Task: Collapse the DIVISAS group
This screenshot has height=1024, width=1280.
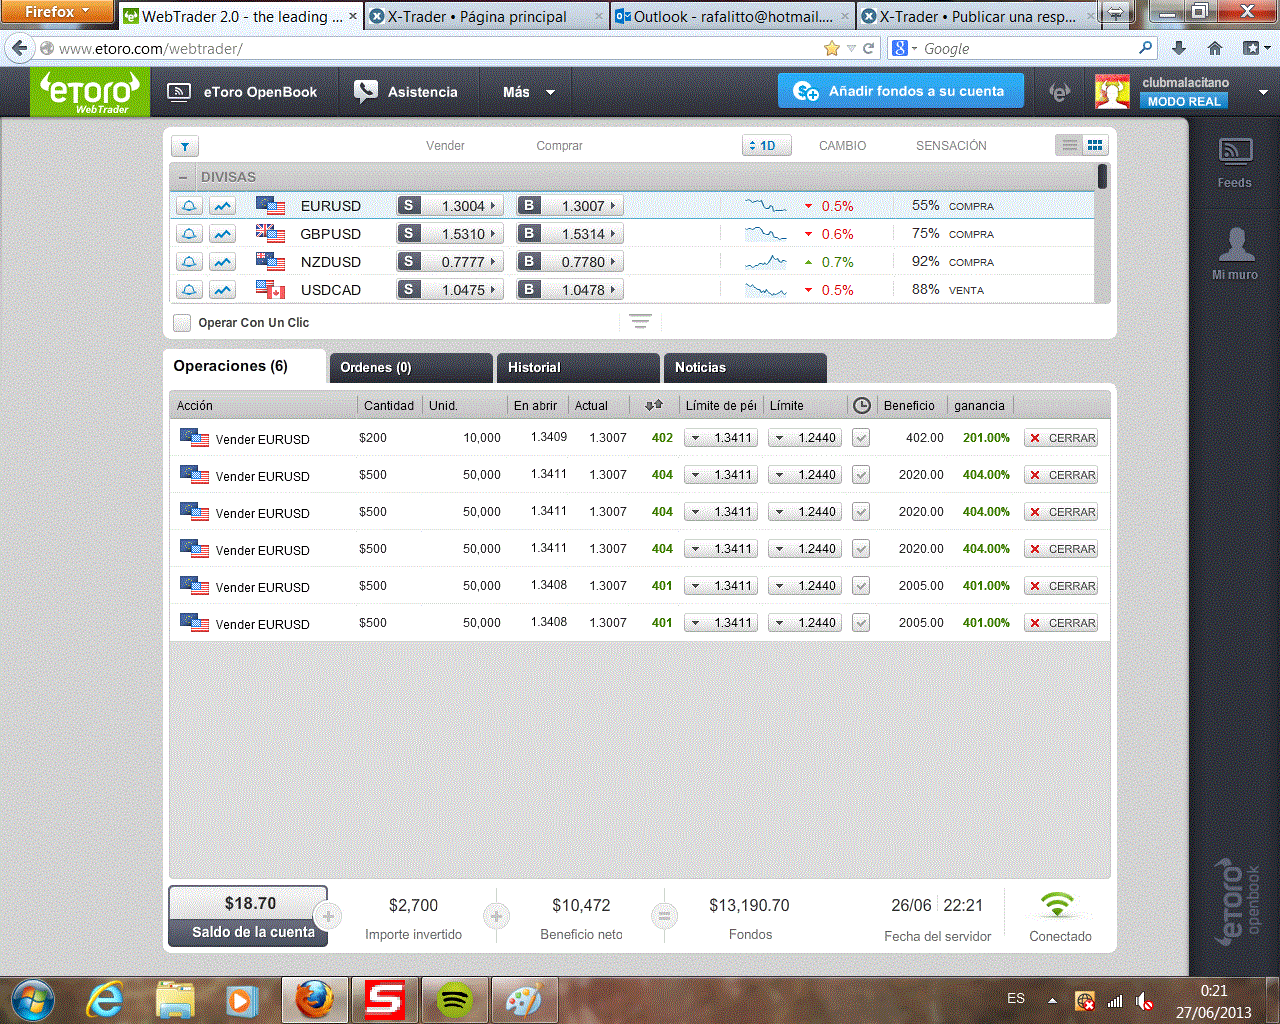Action: (183, 177)
